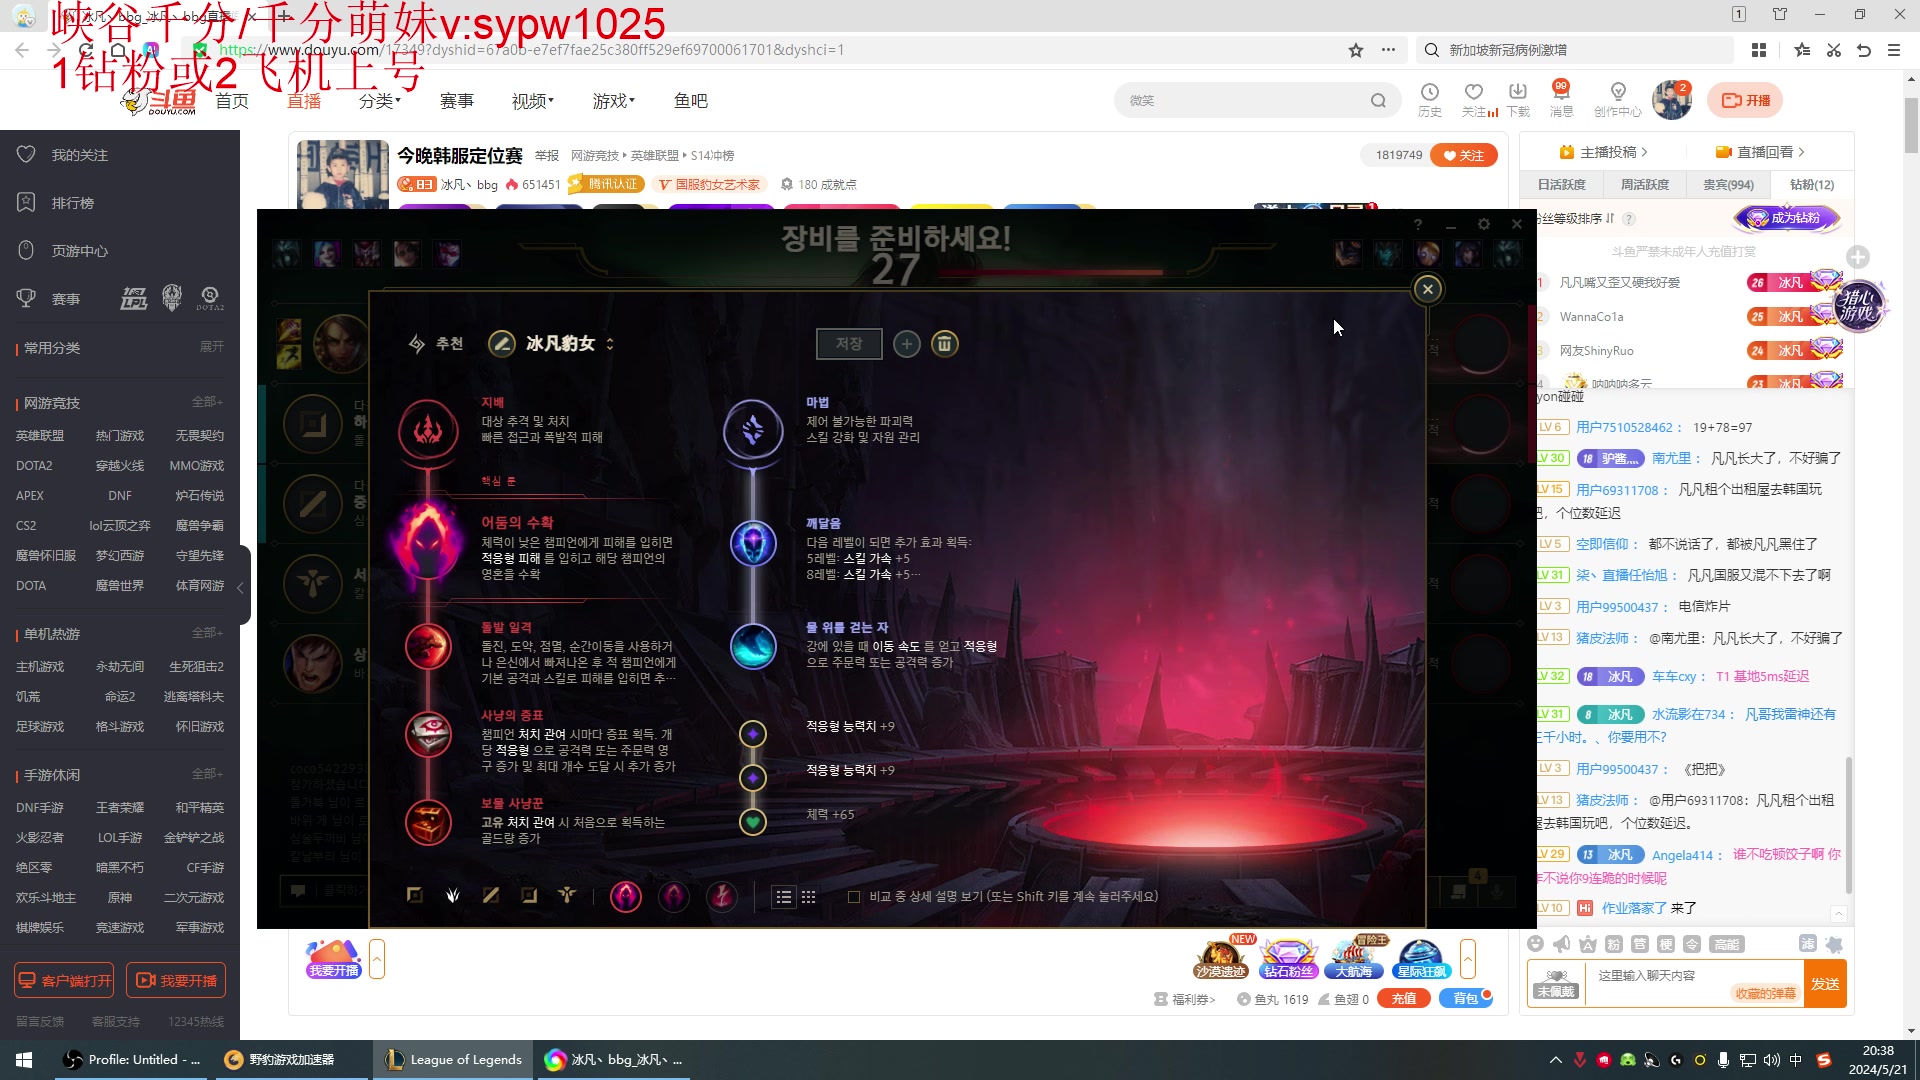1920x1080 pixels.
Task: Select the Sudden Impact (돌발 일격) rune
Action: [x=428, y=647]
